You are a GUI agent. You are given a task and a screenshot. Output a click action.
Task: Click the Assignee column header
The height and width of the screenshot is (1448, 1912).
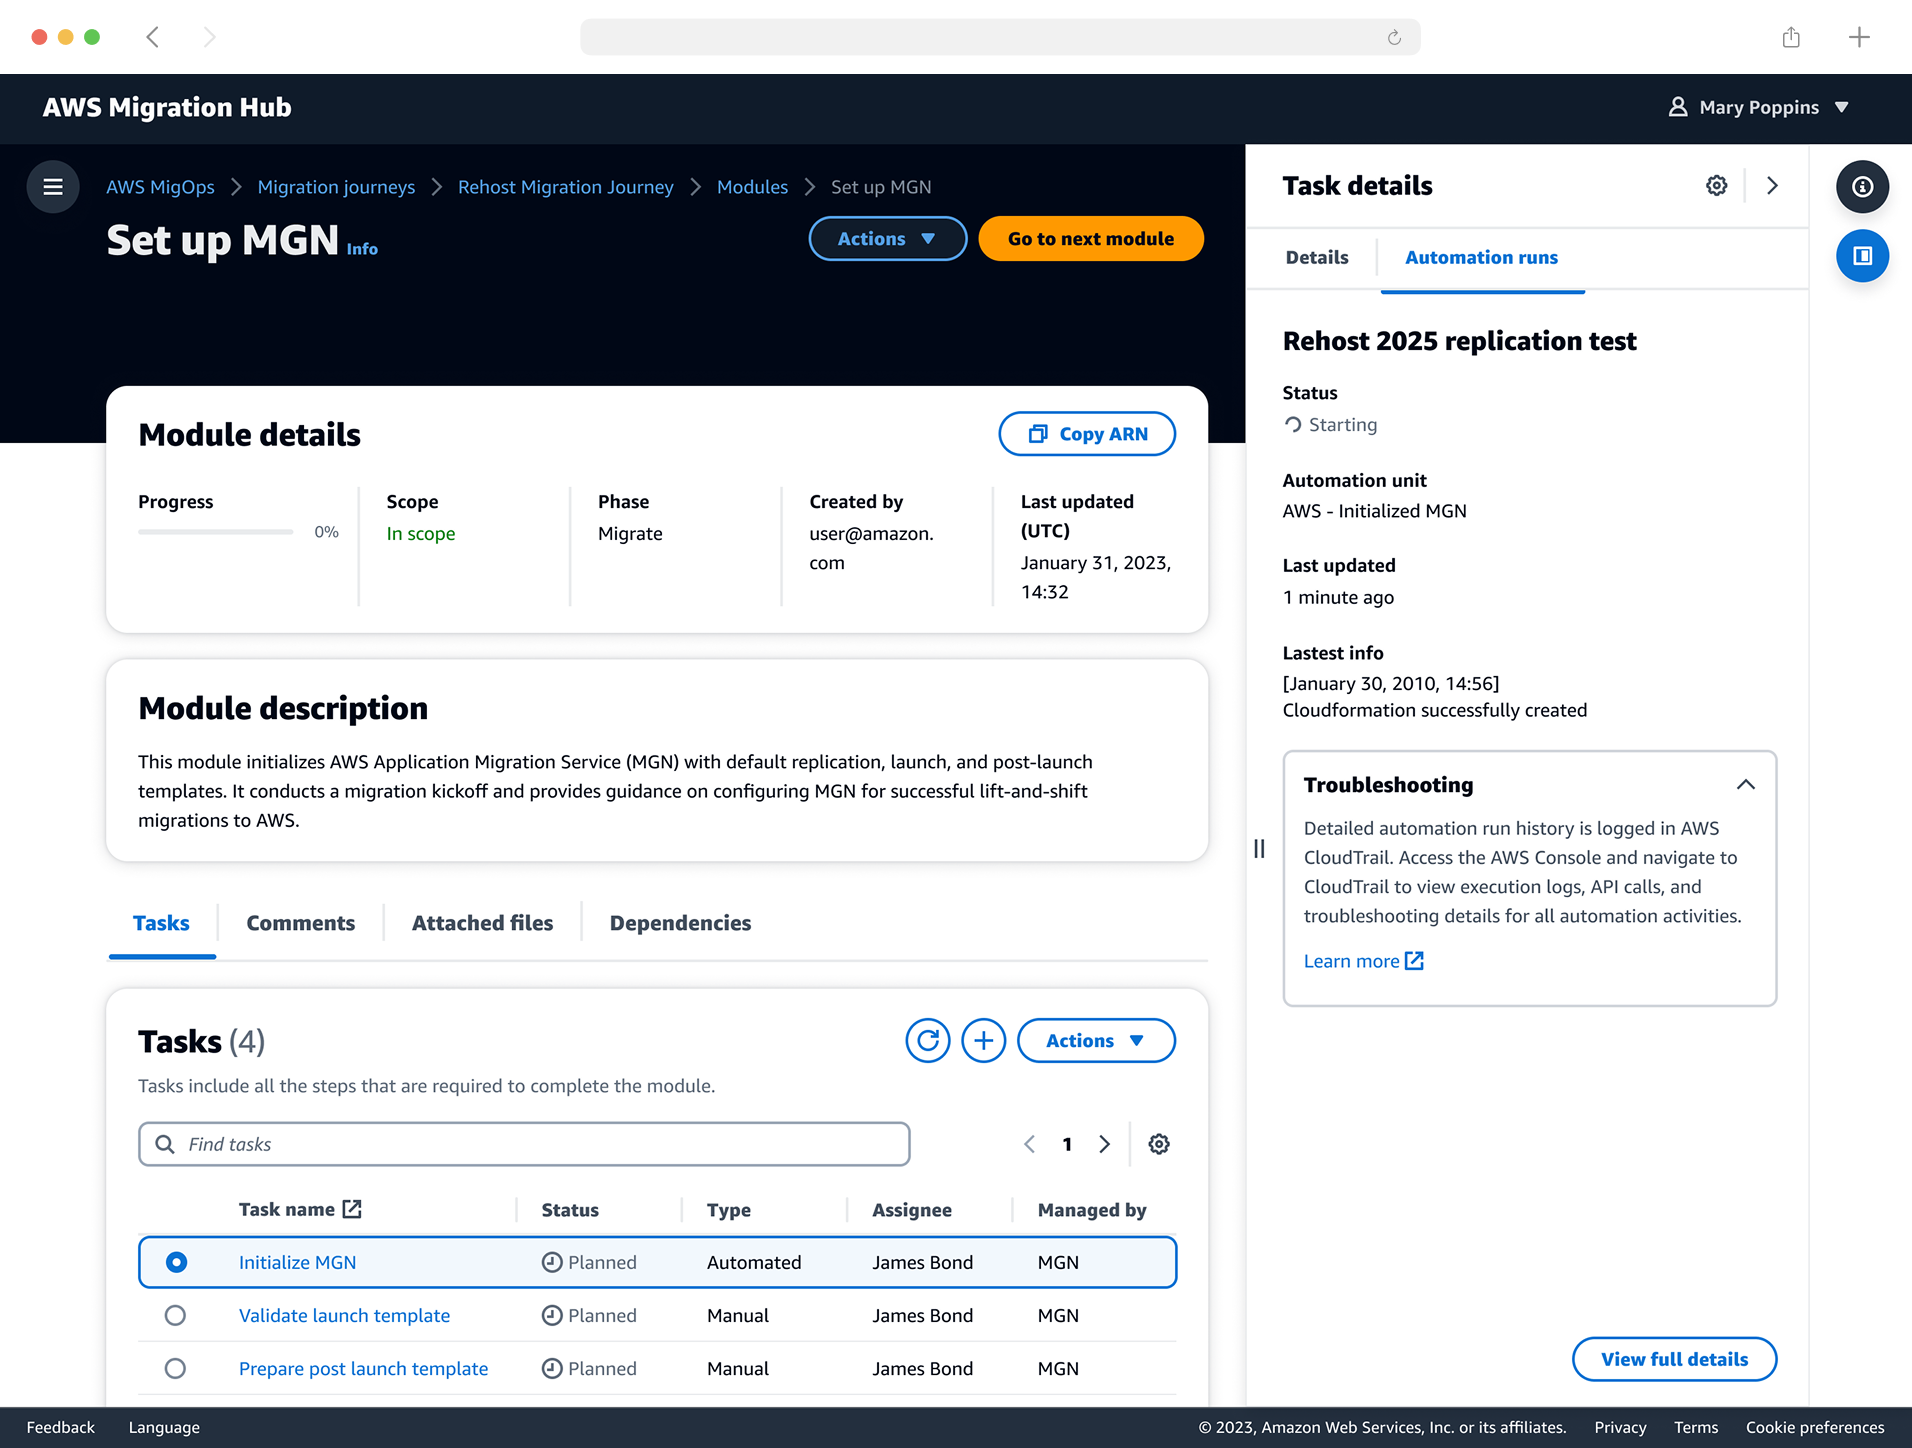[x=911, y=1210]
